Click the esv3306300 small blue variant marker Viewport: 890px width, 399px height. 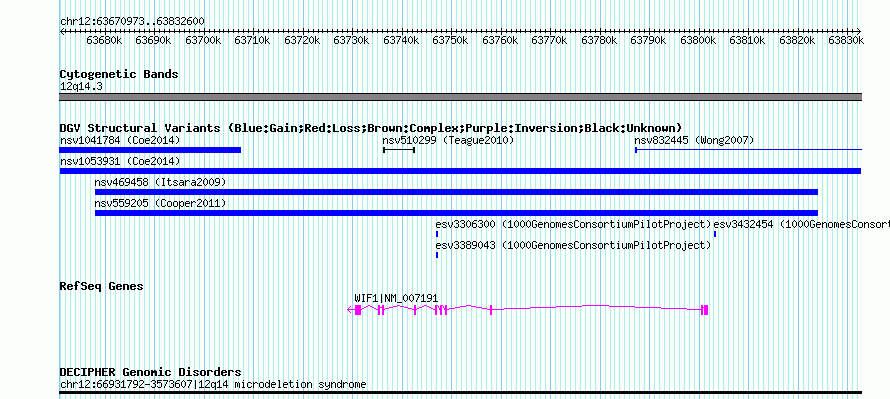click(437, 234)
